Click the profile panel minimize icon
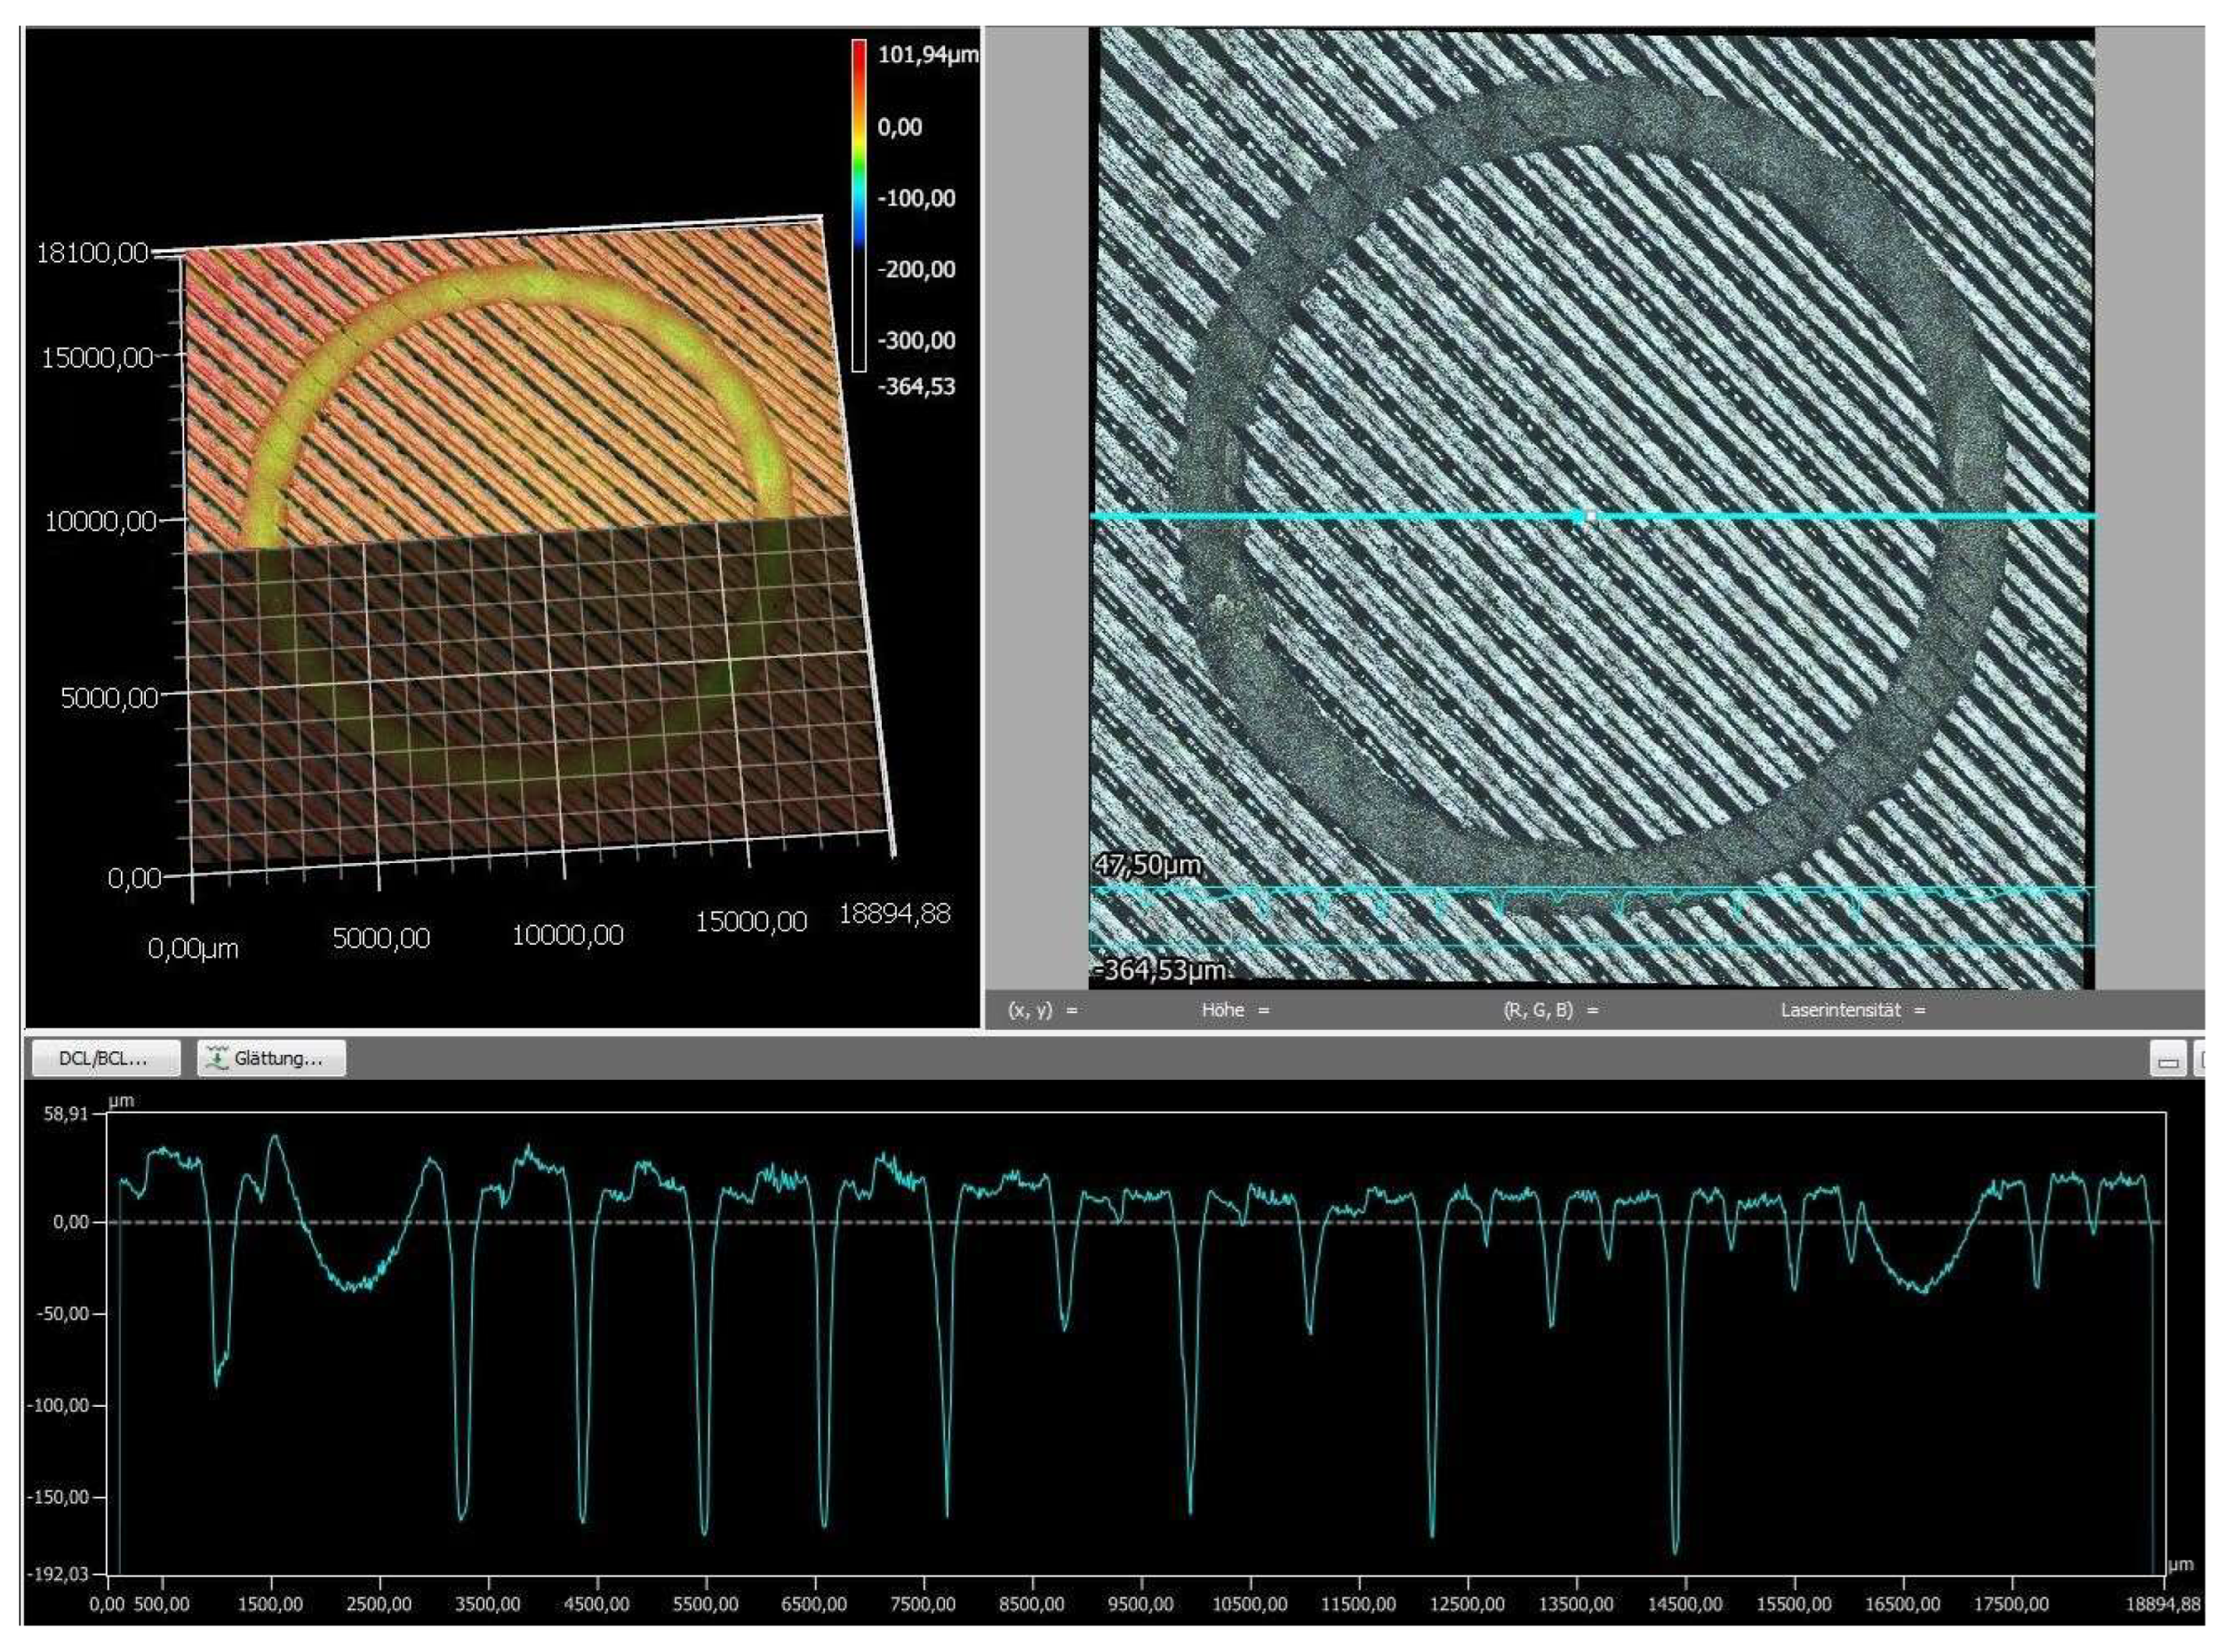 click(x=2167, y=1061)
